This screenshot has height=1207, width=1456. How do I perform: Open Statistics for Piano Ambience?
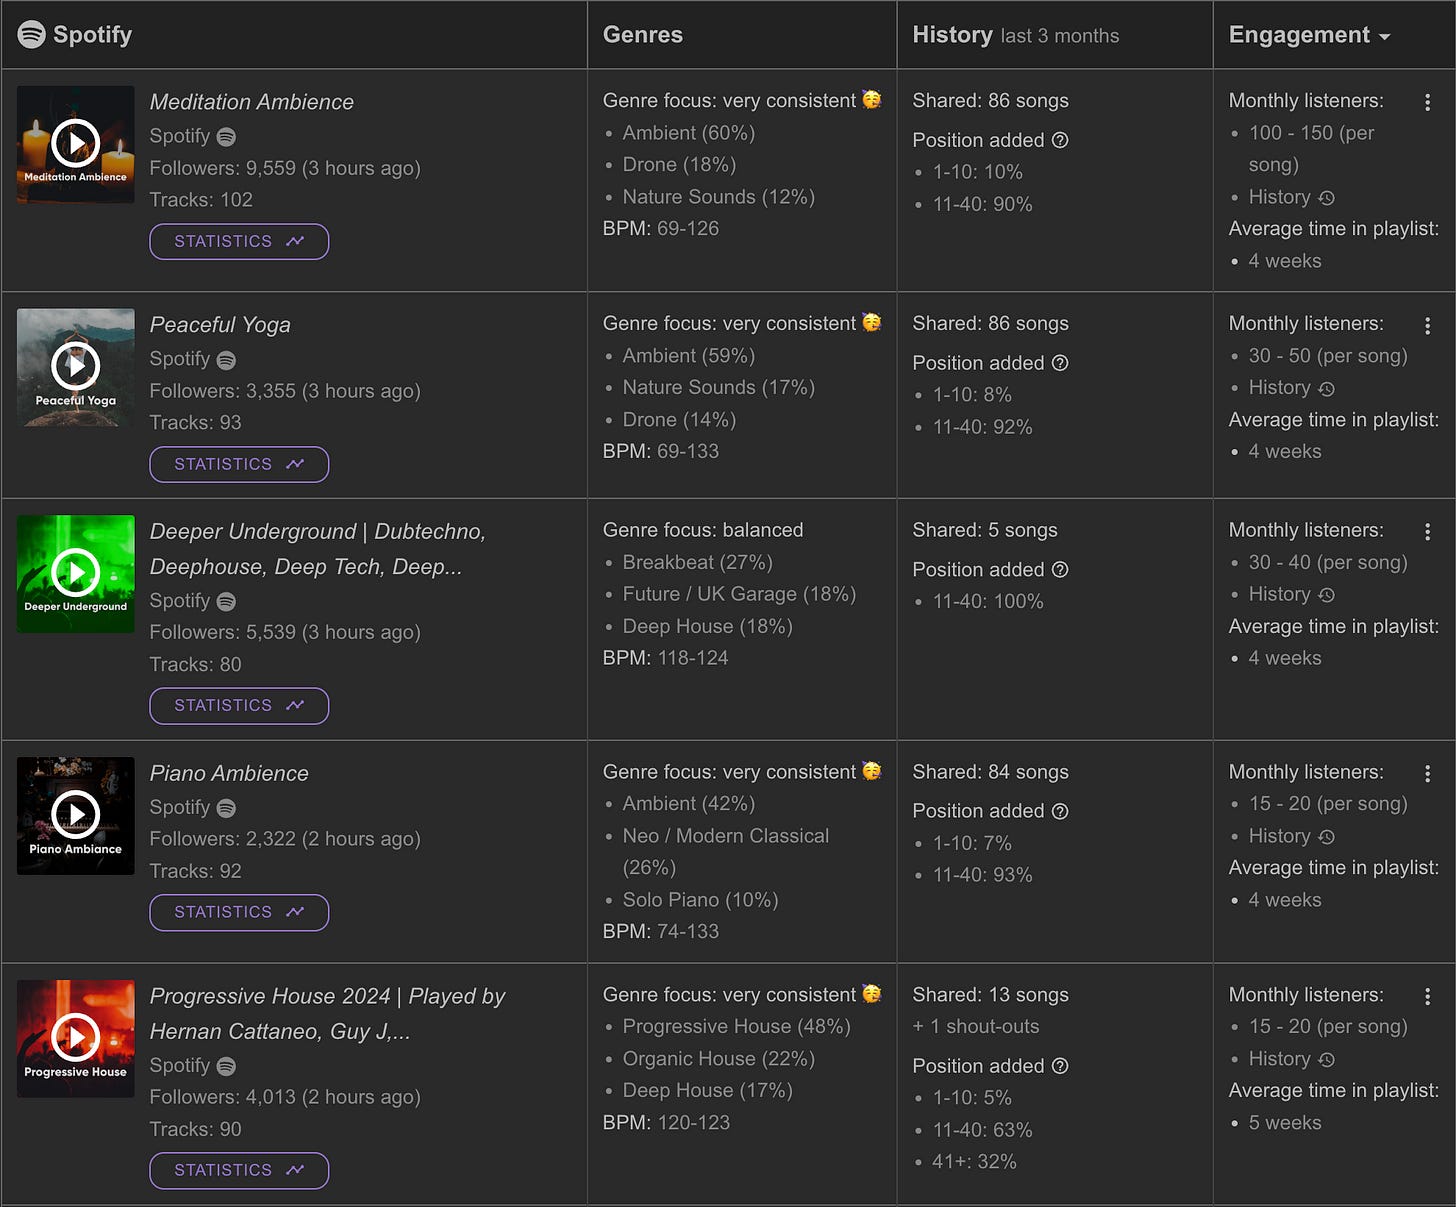[239, 912]
